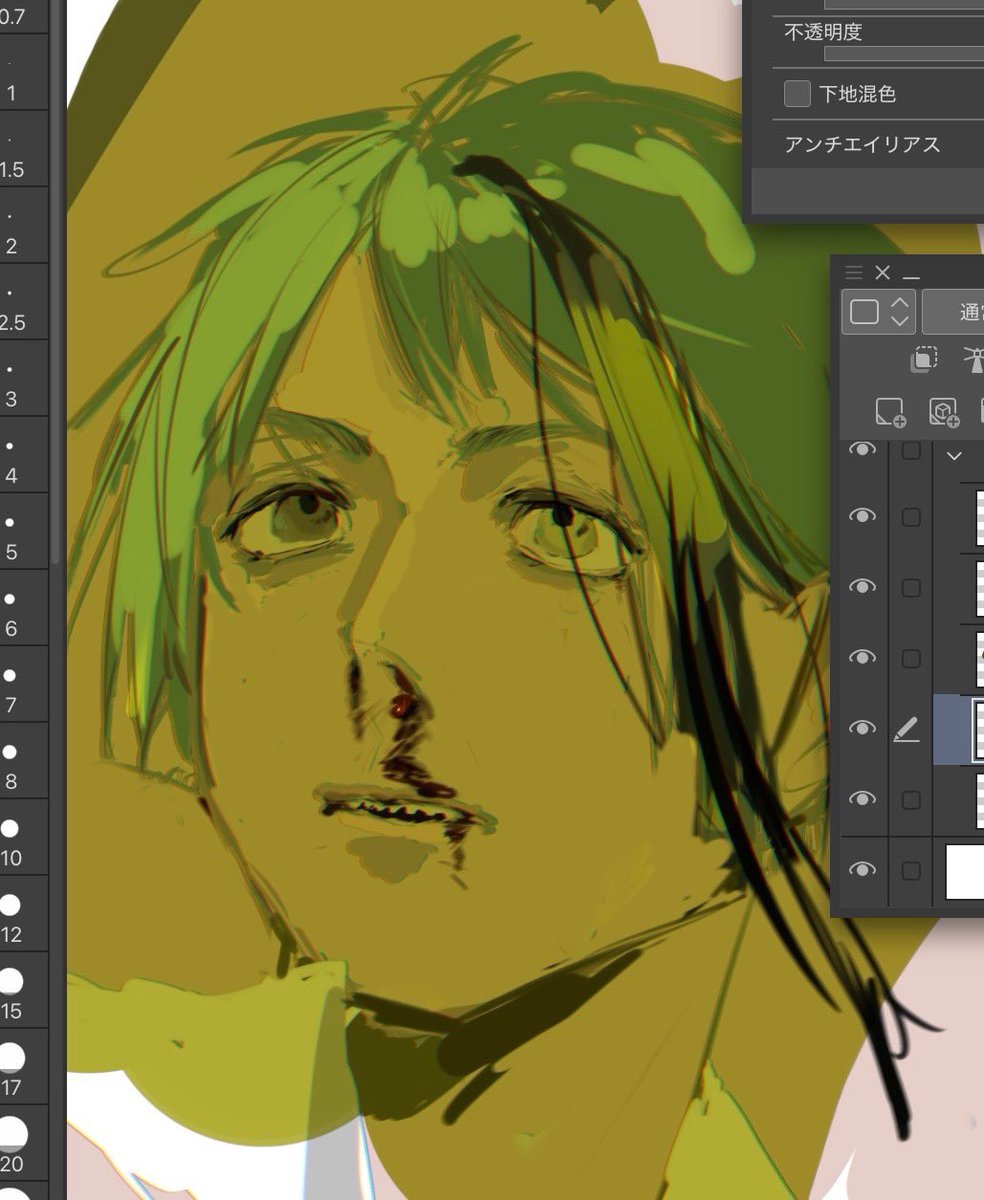This screenshot has width=984, height=1200.
Task: Click the アンチエイリアス label
Action: [x=862, y=145]
